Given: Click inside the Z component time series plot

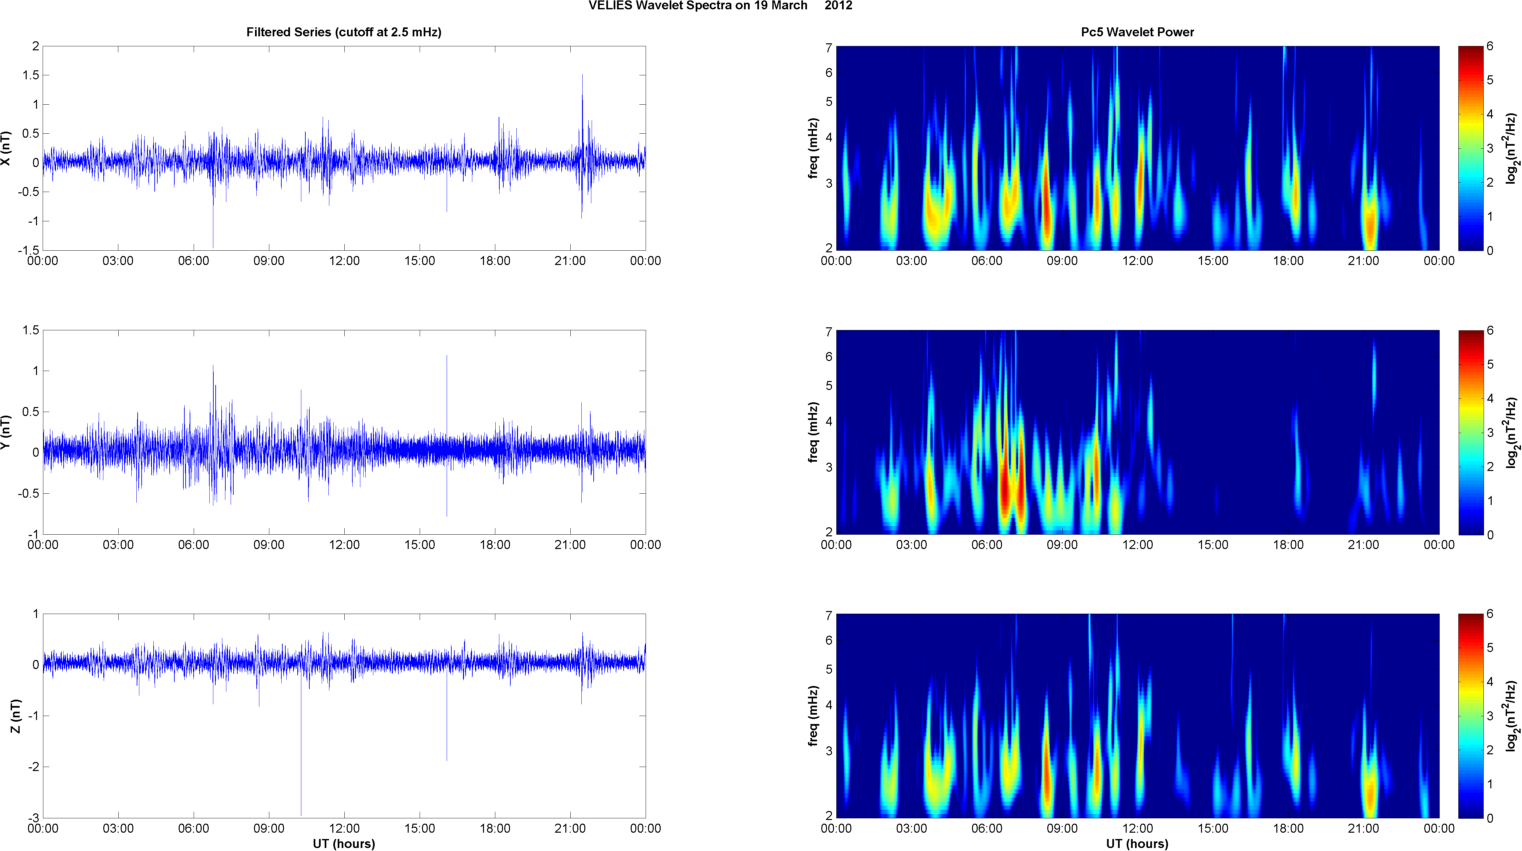Looking at the screenshot, I should coord(344,716).
